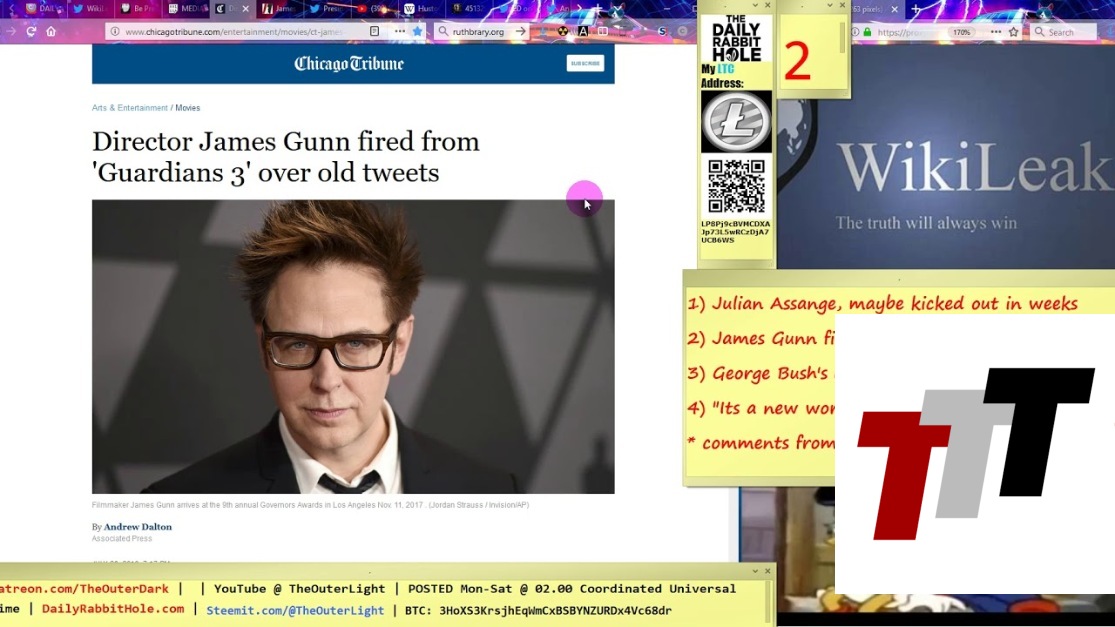Reload the Chicago Tribune page
The height and width of the screenshot is (627, 1115).
[30, 32]
